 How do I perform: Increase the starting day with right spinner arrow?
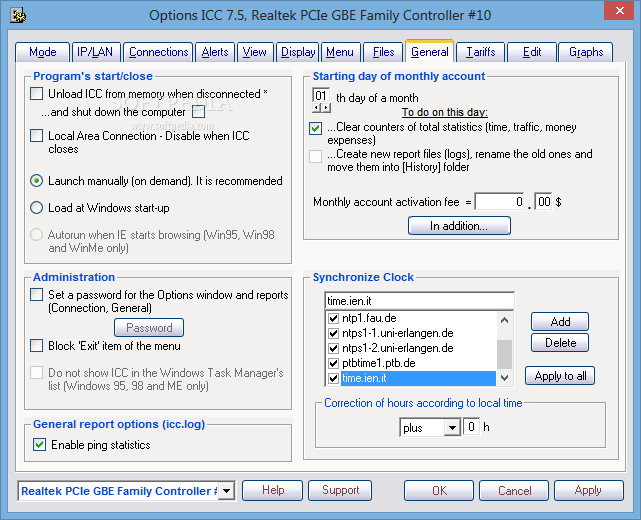coord(326,108)
